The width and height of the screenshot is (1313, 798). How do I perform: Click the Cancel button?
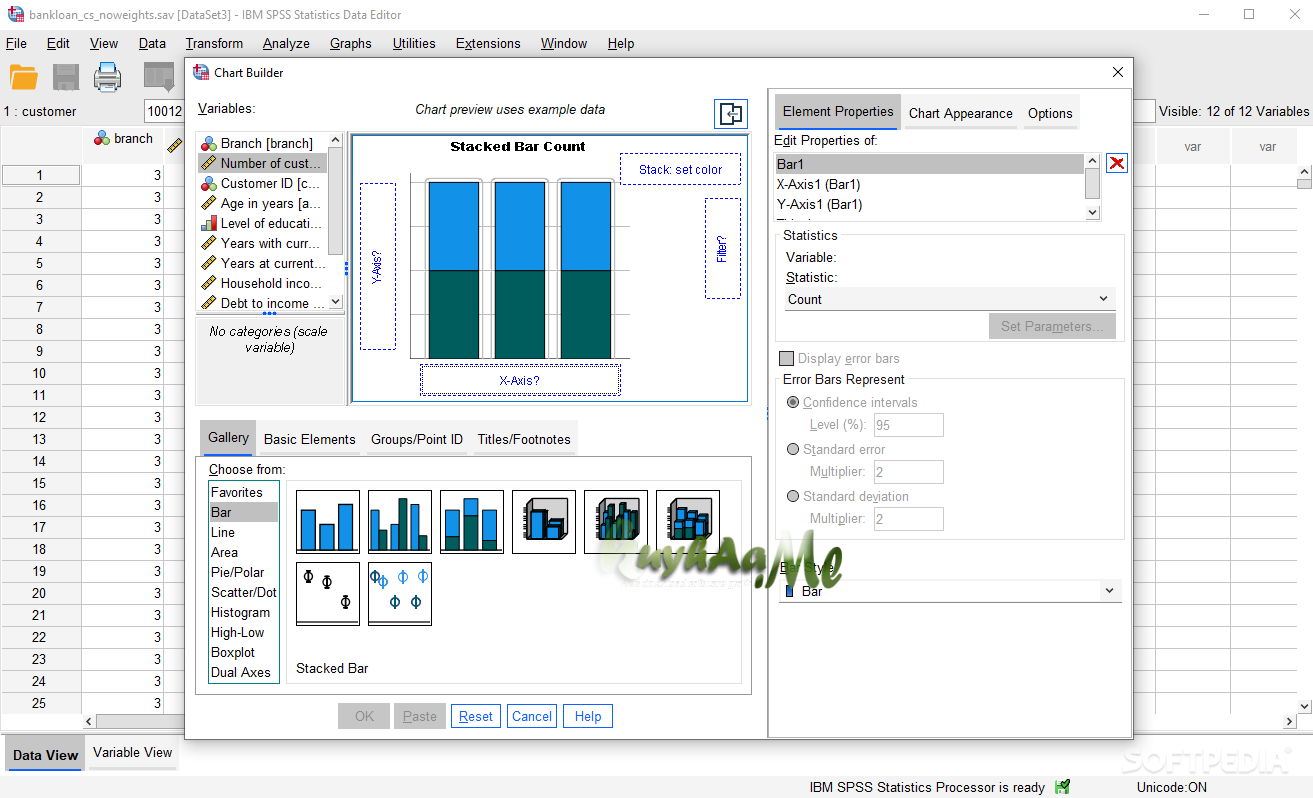[x=532, y=716]
